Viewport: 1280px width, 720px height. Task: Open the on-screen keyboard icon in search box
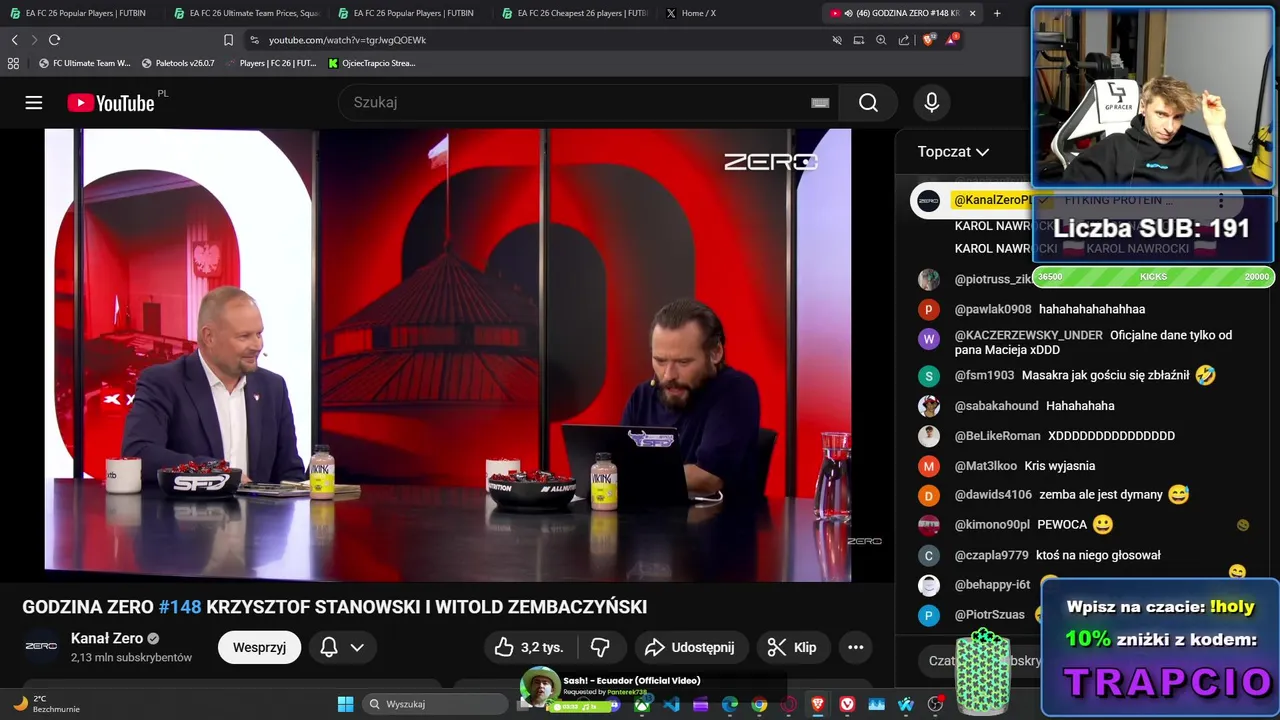click(820, 103)
